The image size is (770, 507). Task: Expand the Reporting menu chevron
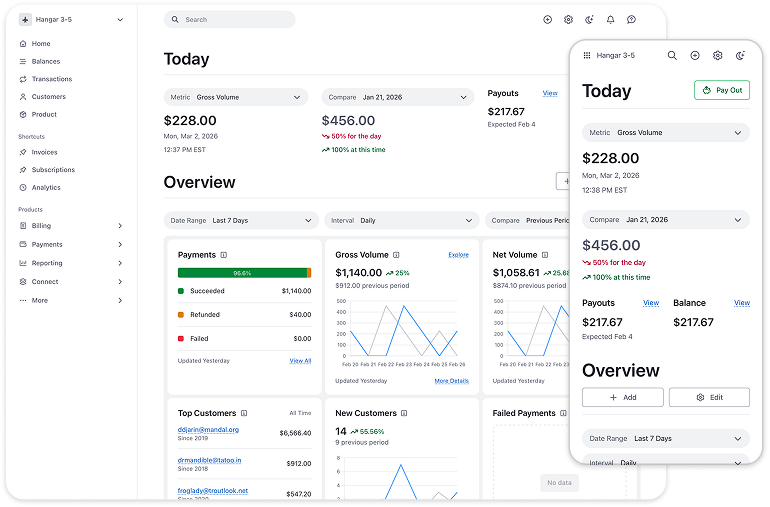120,263
